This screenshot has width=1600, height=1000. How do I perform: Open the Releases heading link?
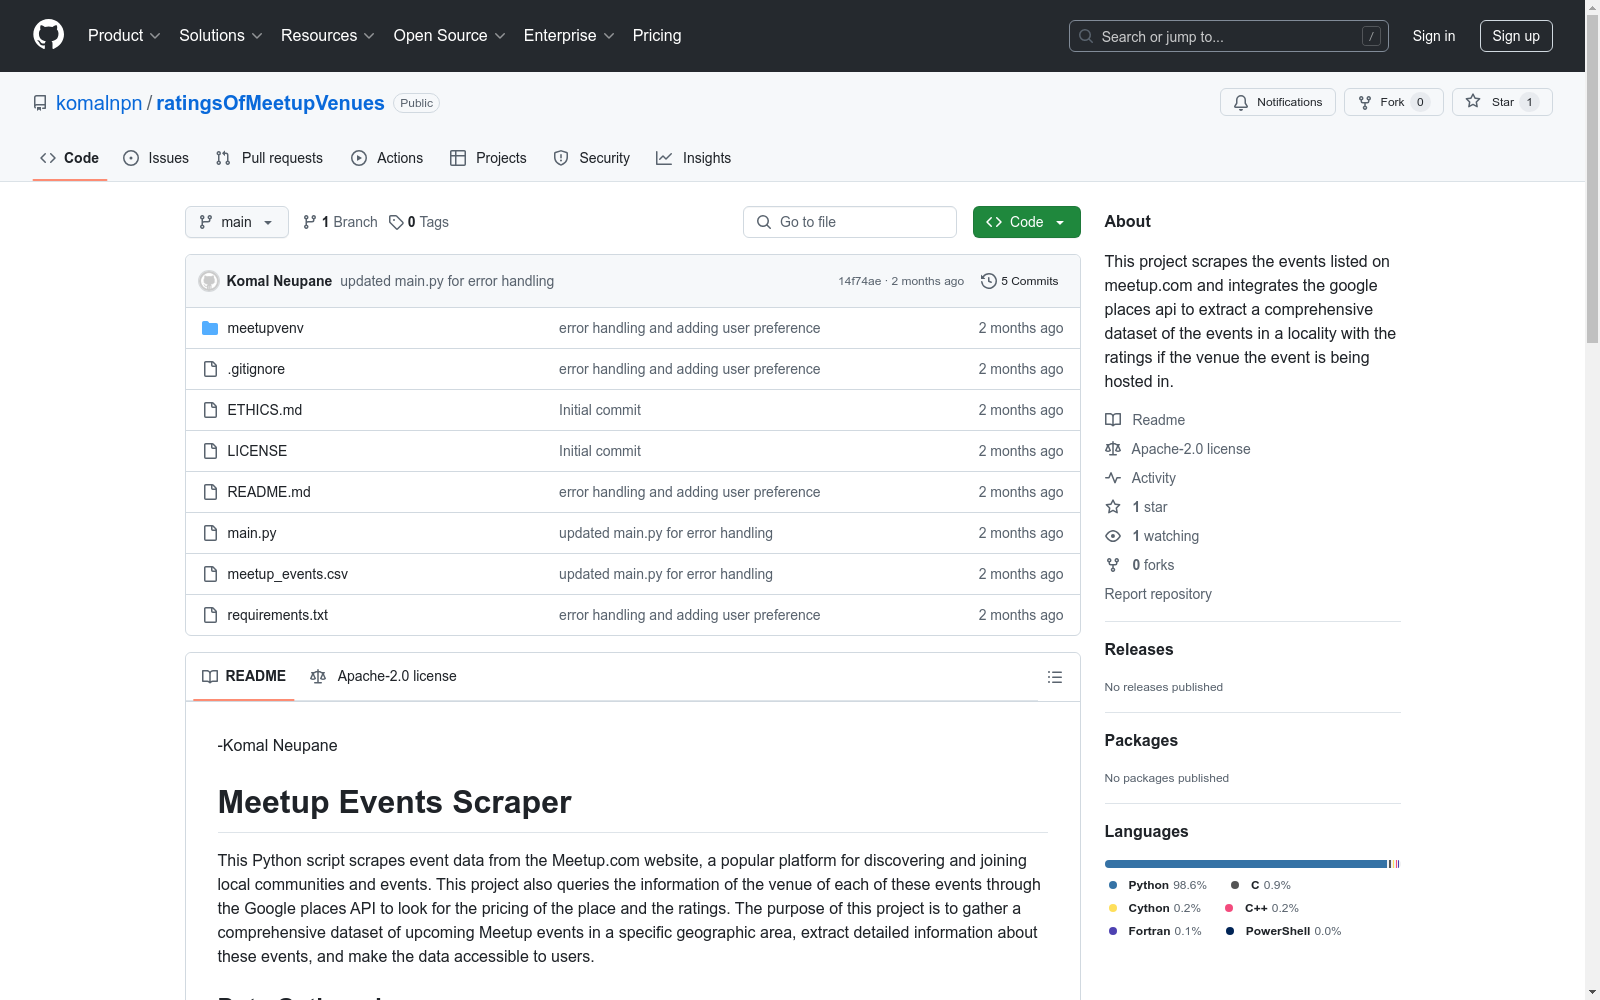[1139, 649]
